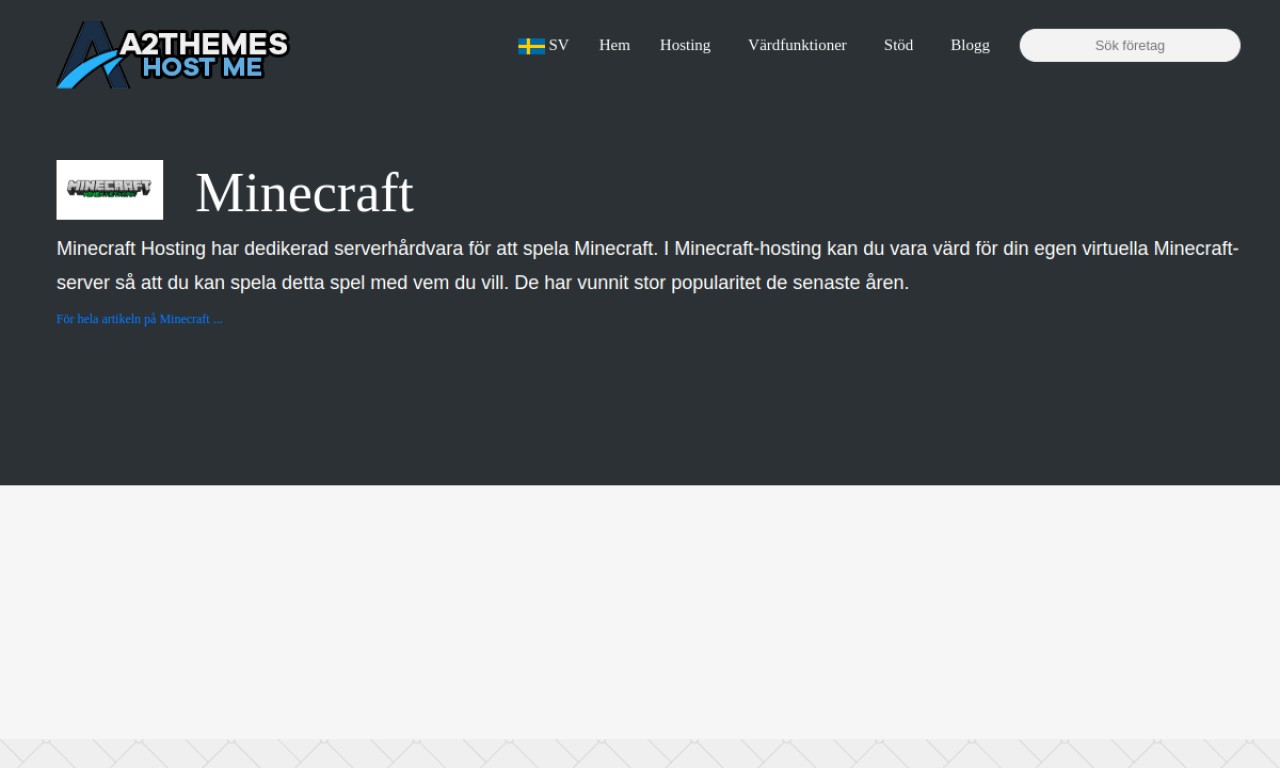The image size is (1280, 768).
Task: Open the Stöd menu item
Action: 898,45
